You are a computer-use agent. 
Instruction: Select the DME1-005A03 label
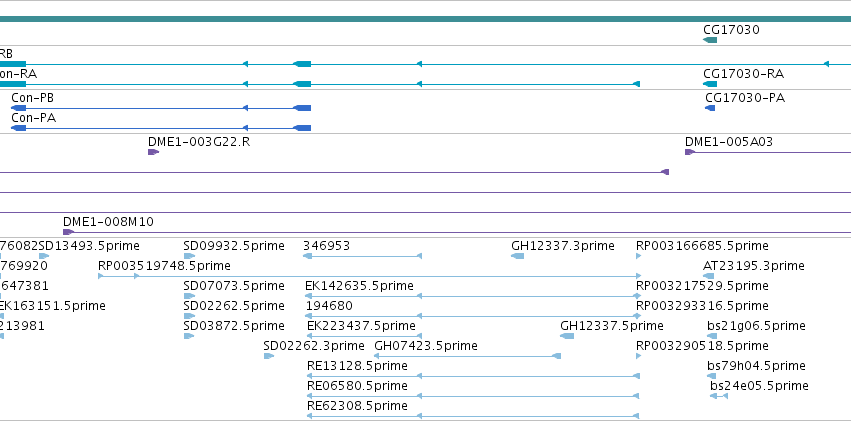click(x=729, y=142)
